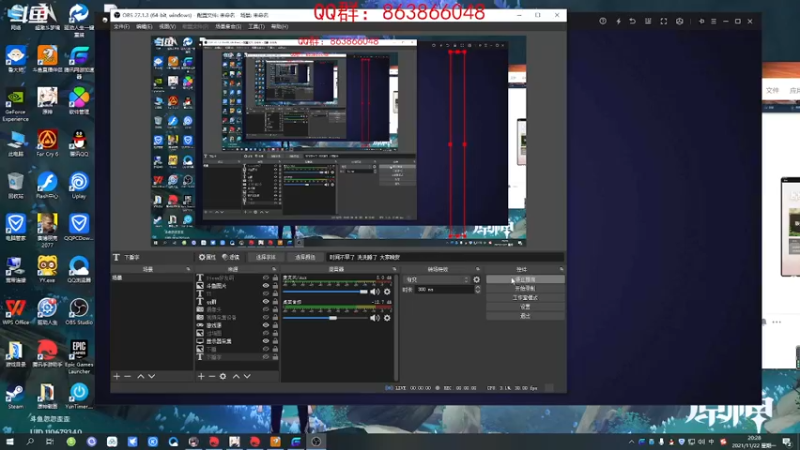The image size is (800, 450).
Task: Open the Help menu in OBS
Action: tap(280, 27)
